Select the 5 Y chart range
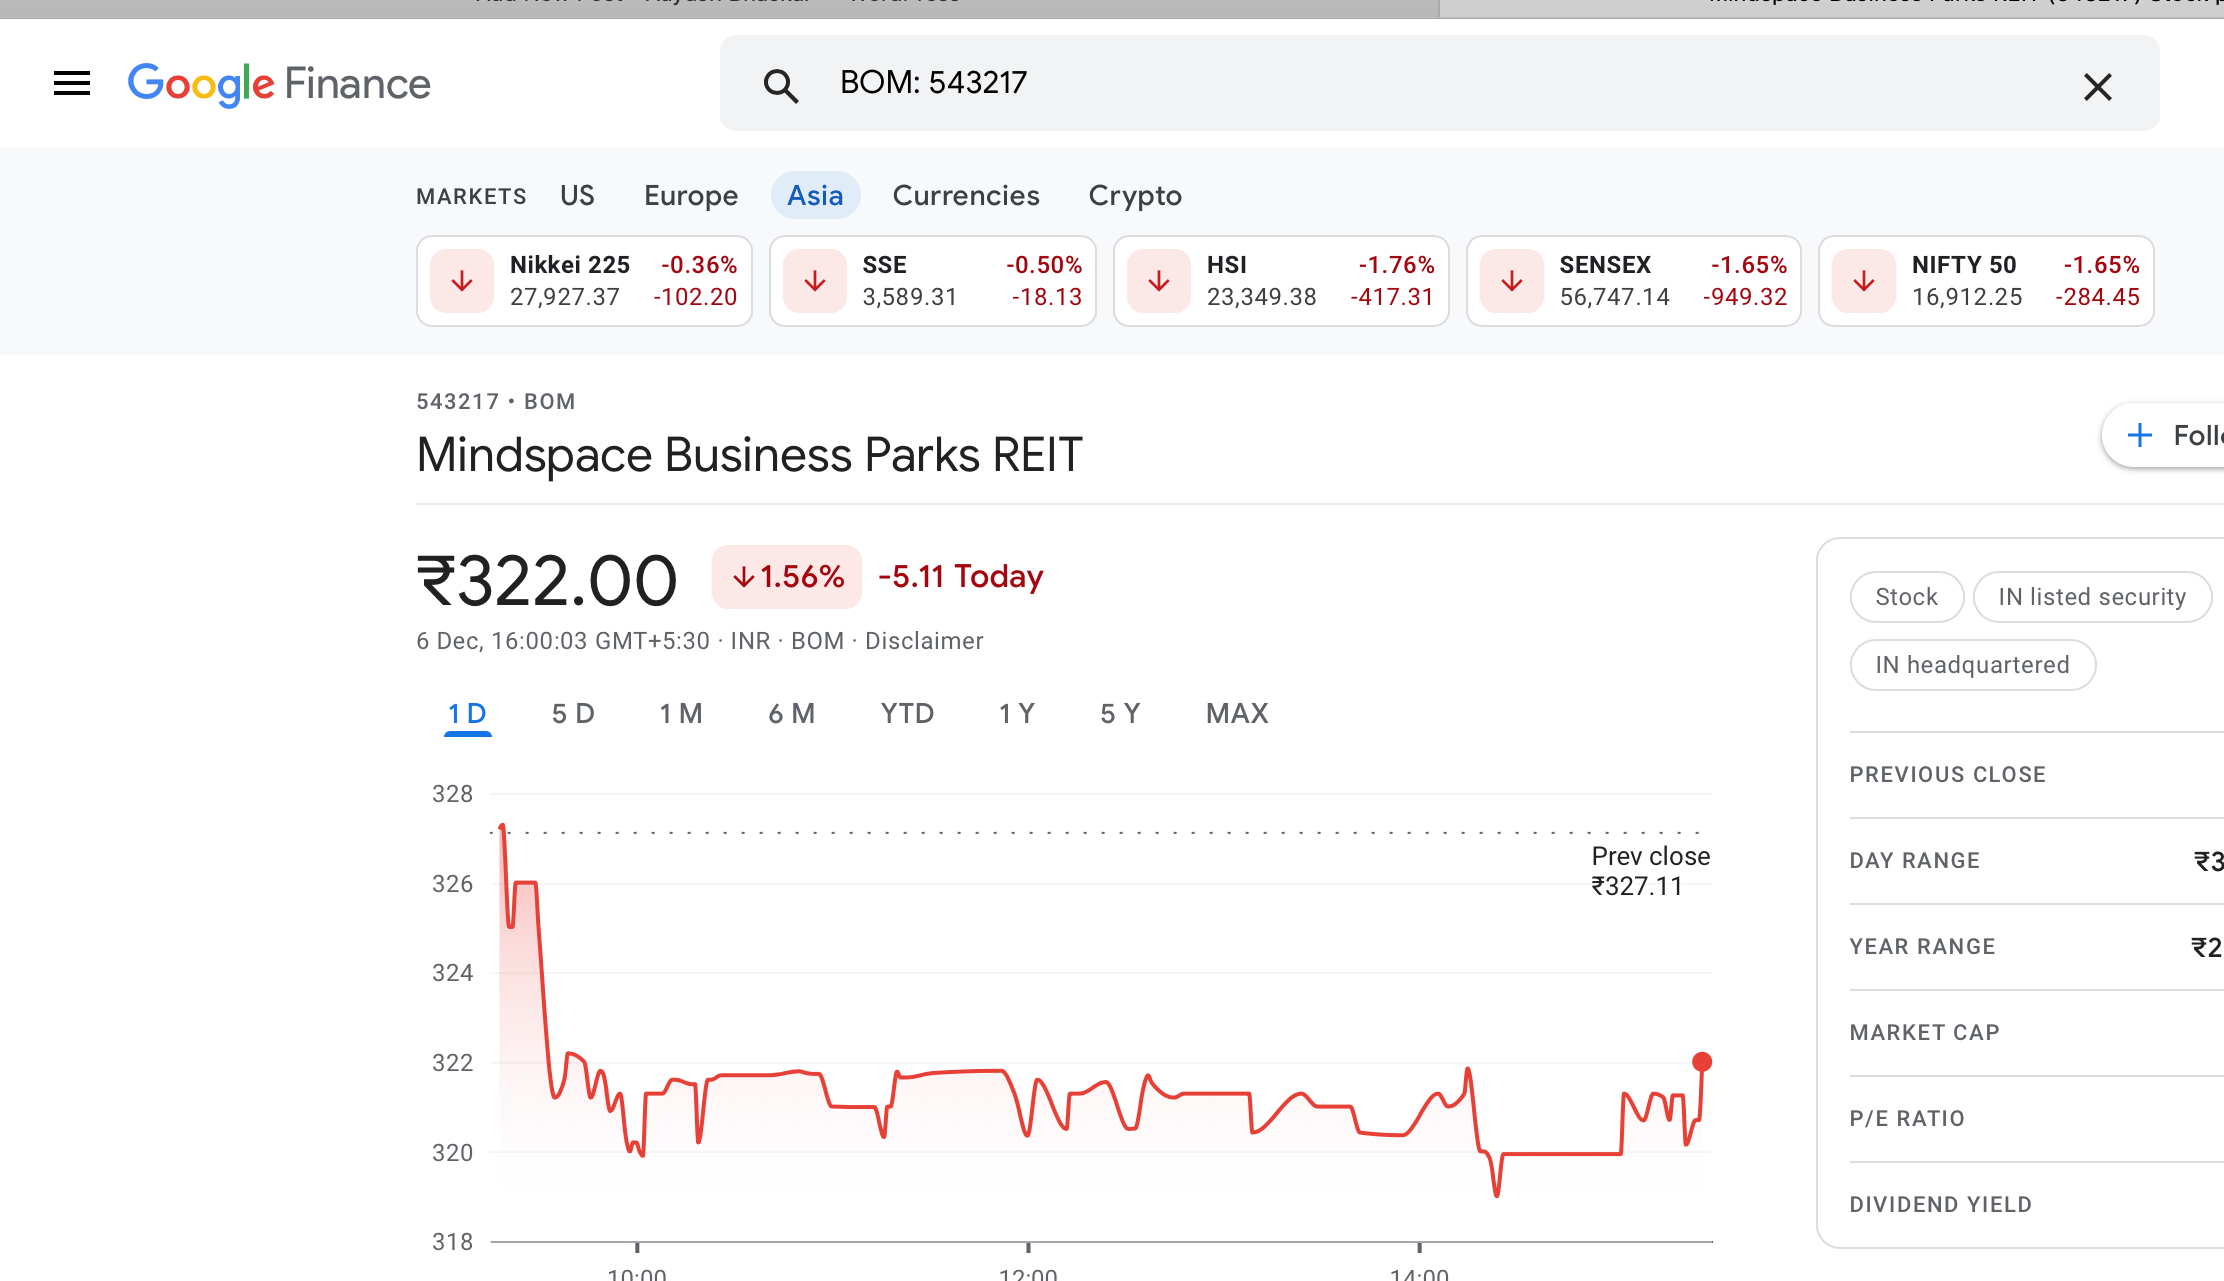The image size is (2224, 1281). (1120, 714)
